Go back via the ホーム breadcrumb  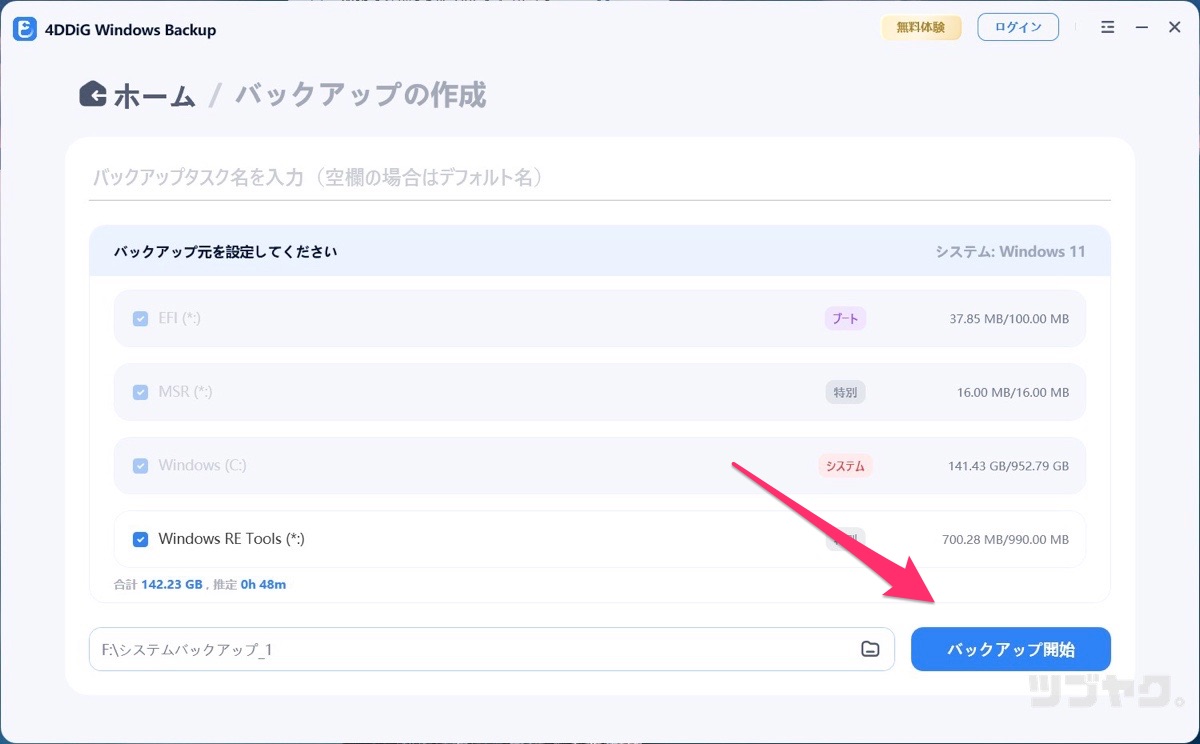155,94
